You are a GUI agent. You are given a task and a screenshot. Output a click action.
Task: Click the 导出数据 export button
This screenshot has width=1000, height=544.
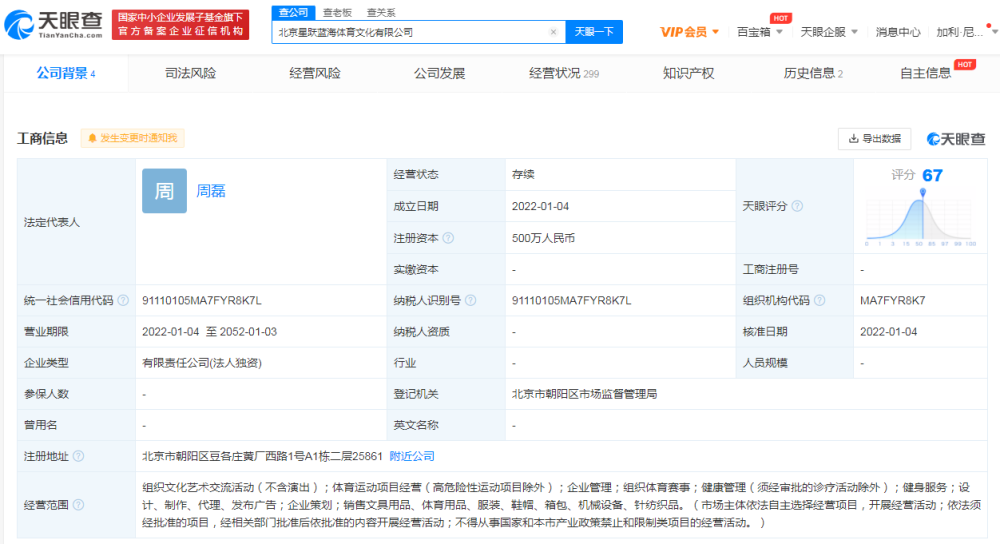coord(874,139)
